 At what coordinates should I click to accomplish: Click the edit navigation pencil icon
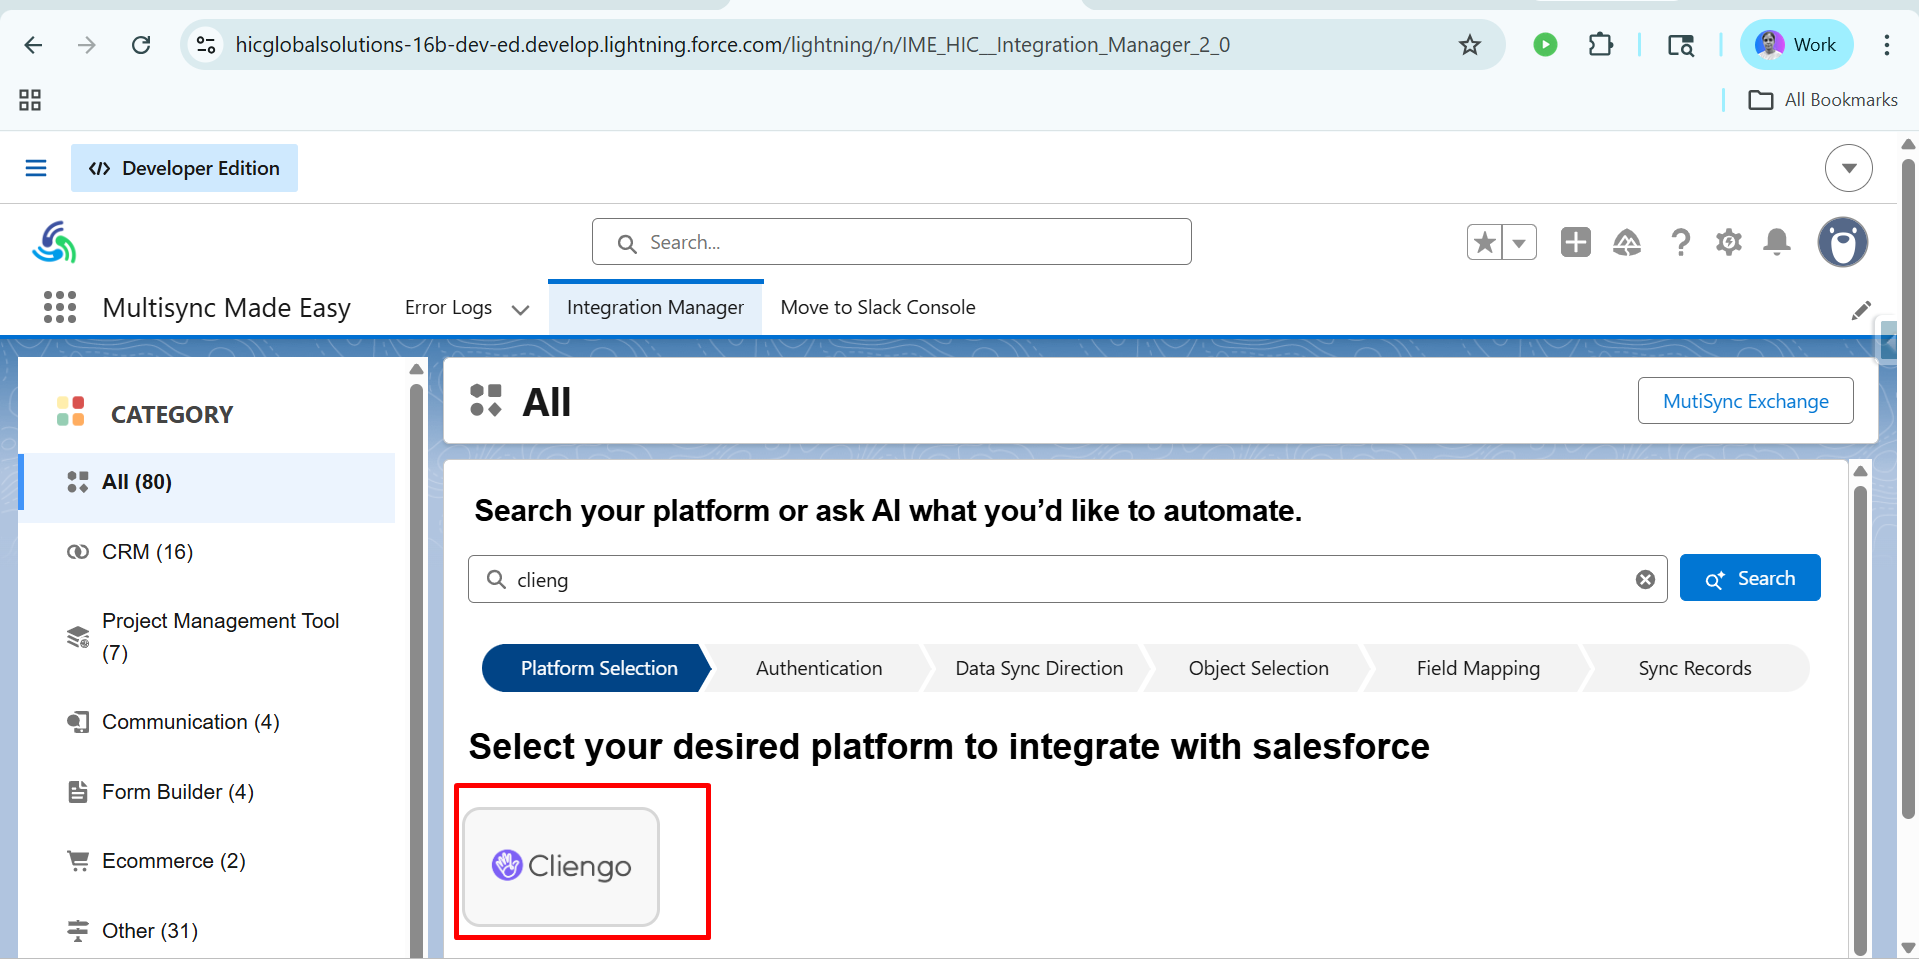tap(1860, 310)
